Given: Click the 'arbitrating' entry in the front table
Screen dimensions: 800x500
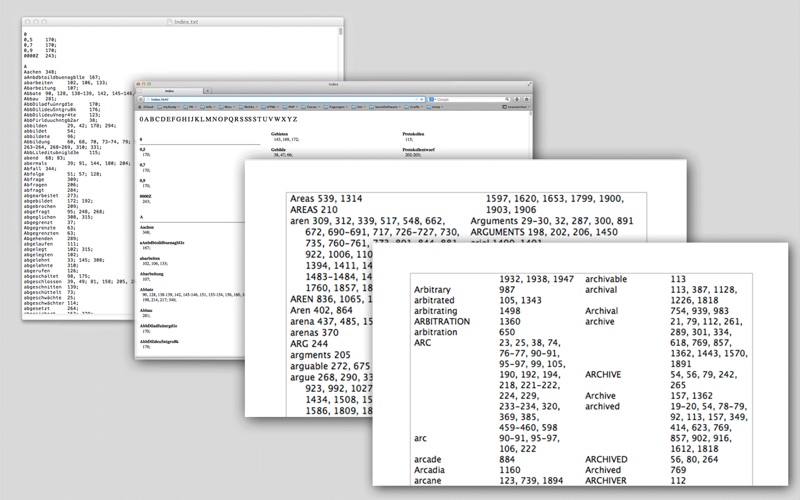Looking at the screenshot, I should pos(436,311).
